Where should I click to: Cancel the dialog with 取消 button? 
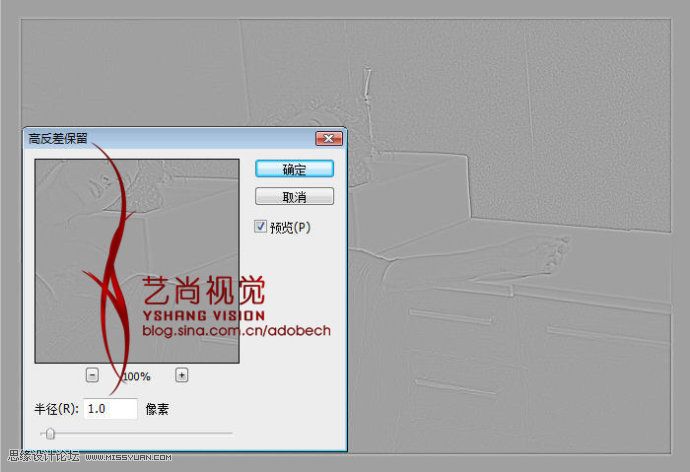point(294,196)
